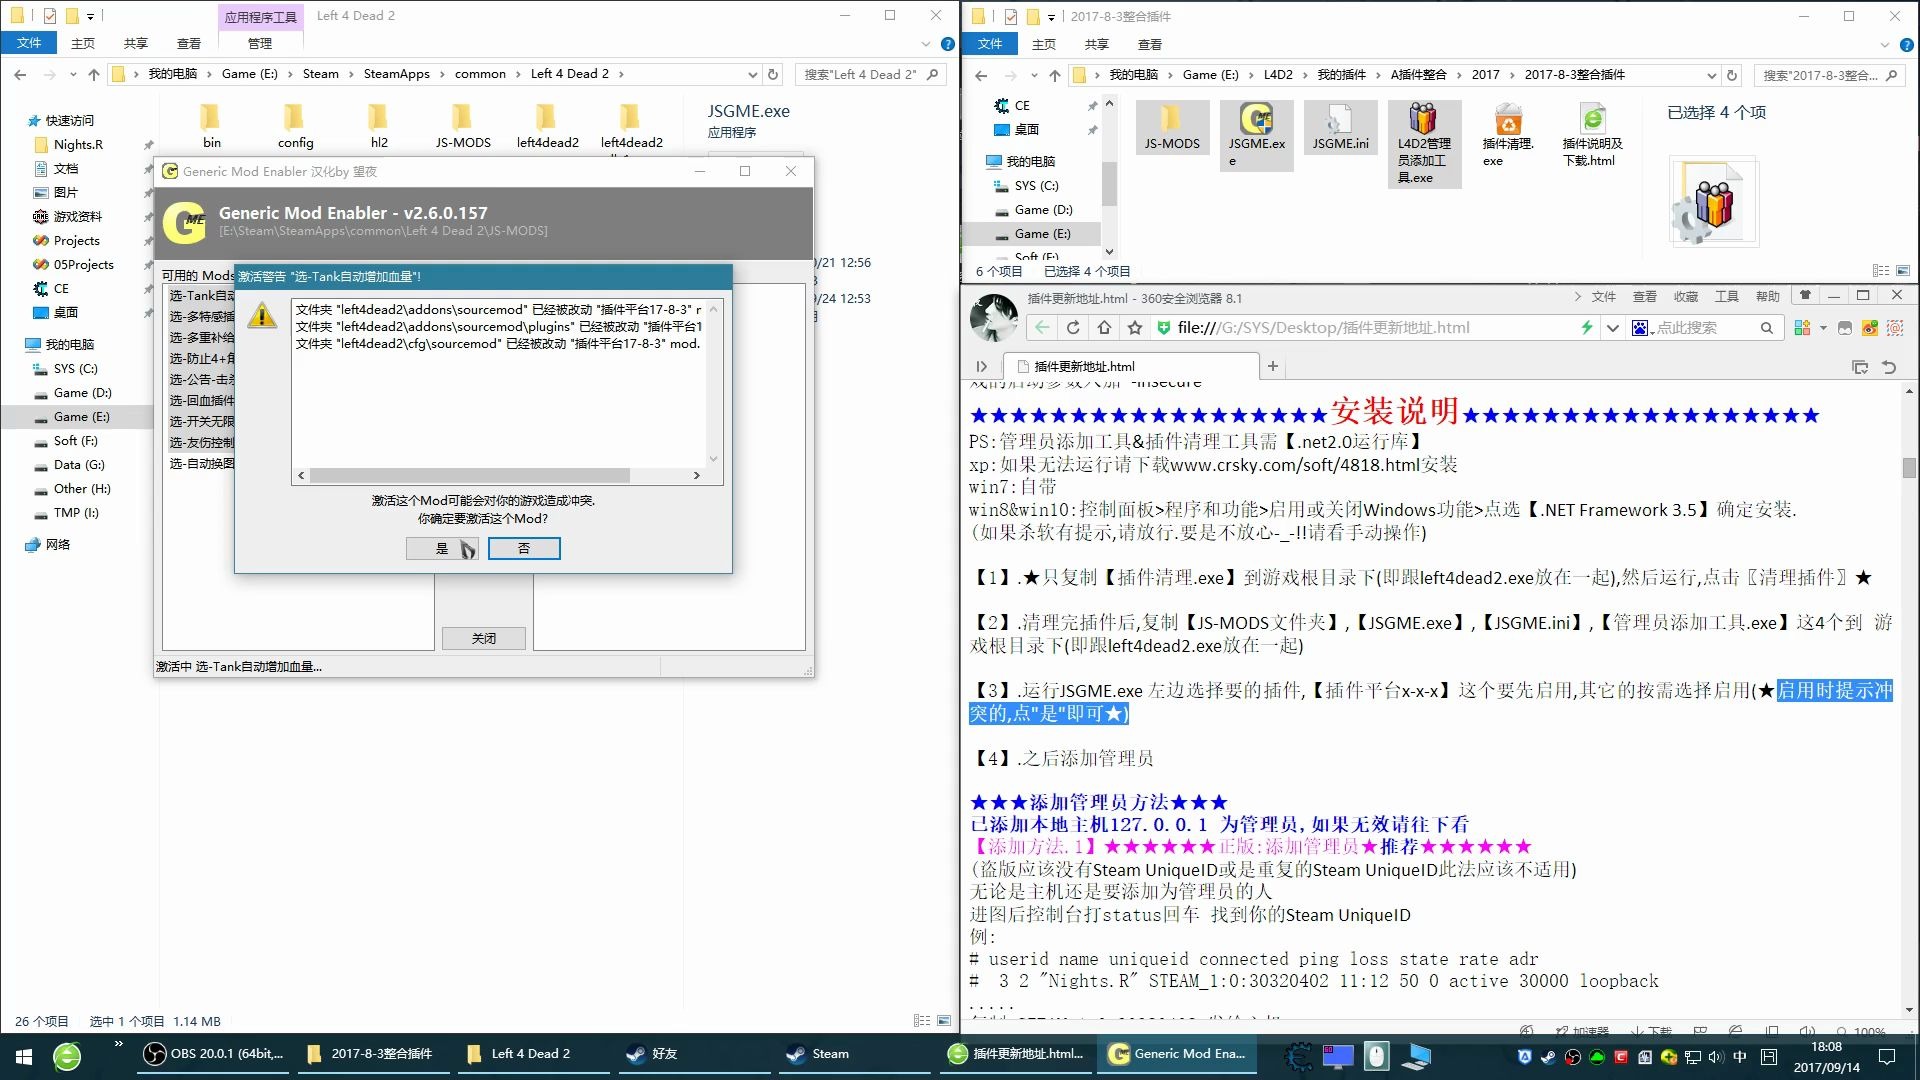Click the 关闭 button in JSGME window
1920x1080 pixels.
(x=484, y=638)
